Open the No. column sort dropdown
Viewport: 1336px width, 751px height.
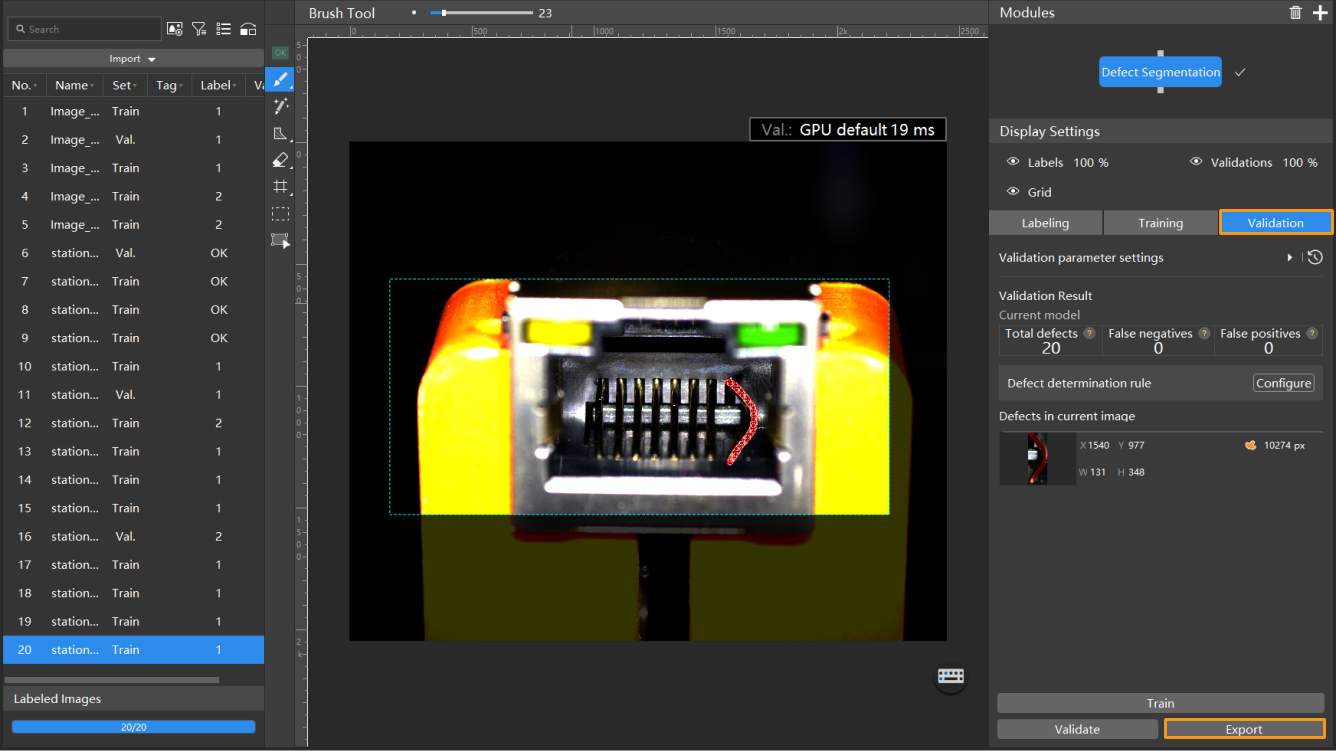click(x=37, y=86)
